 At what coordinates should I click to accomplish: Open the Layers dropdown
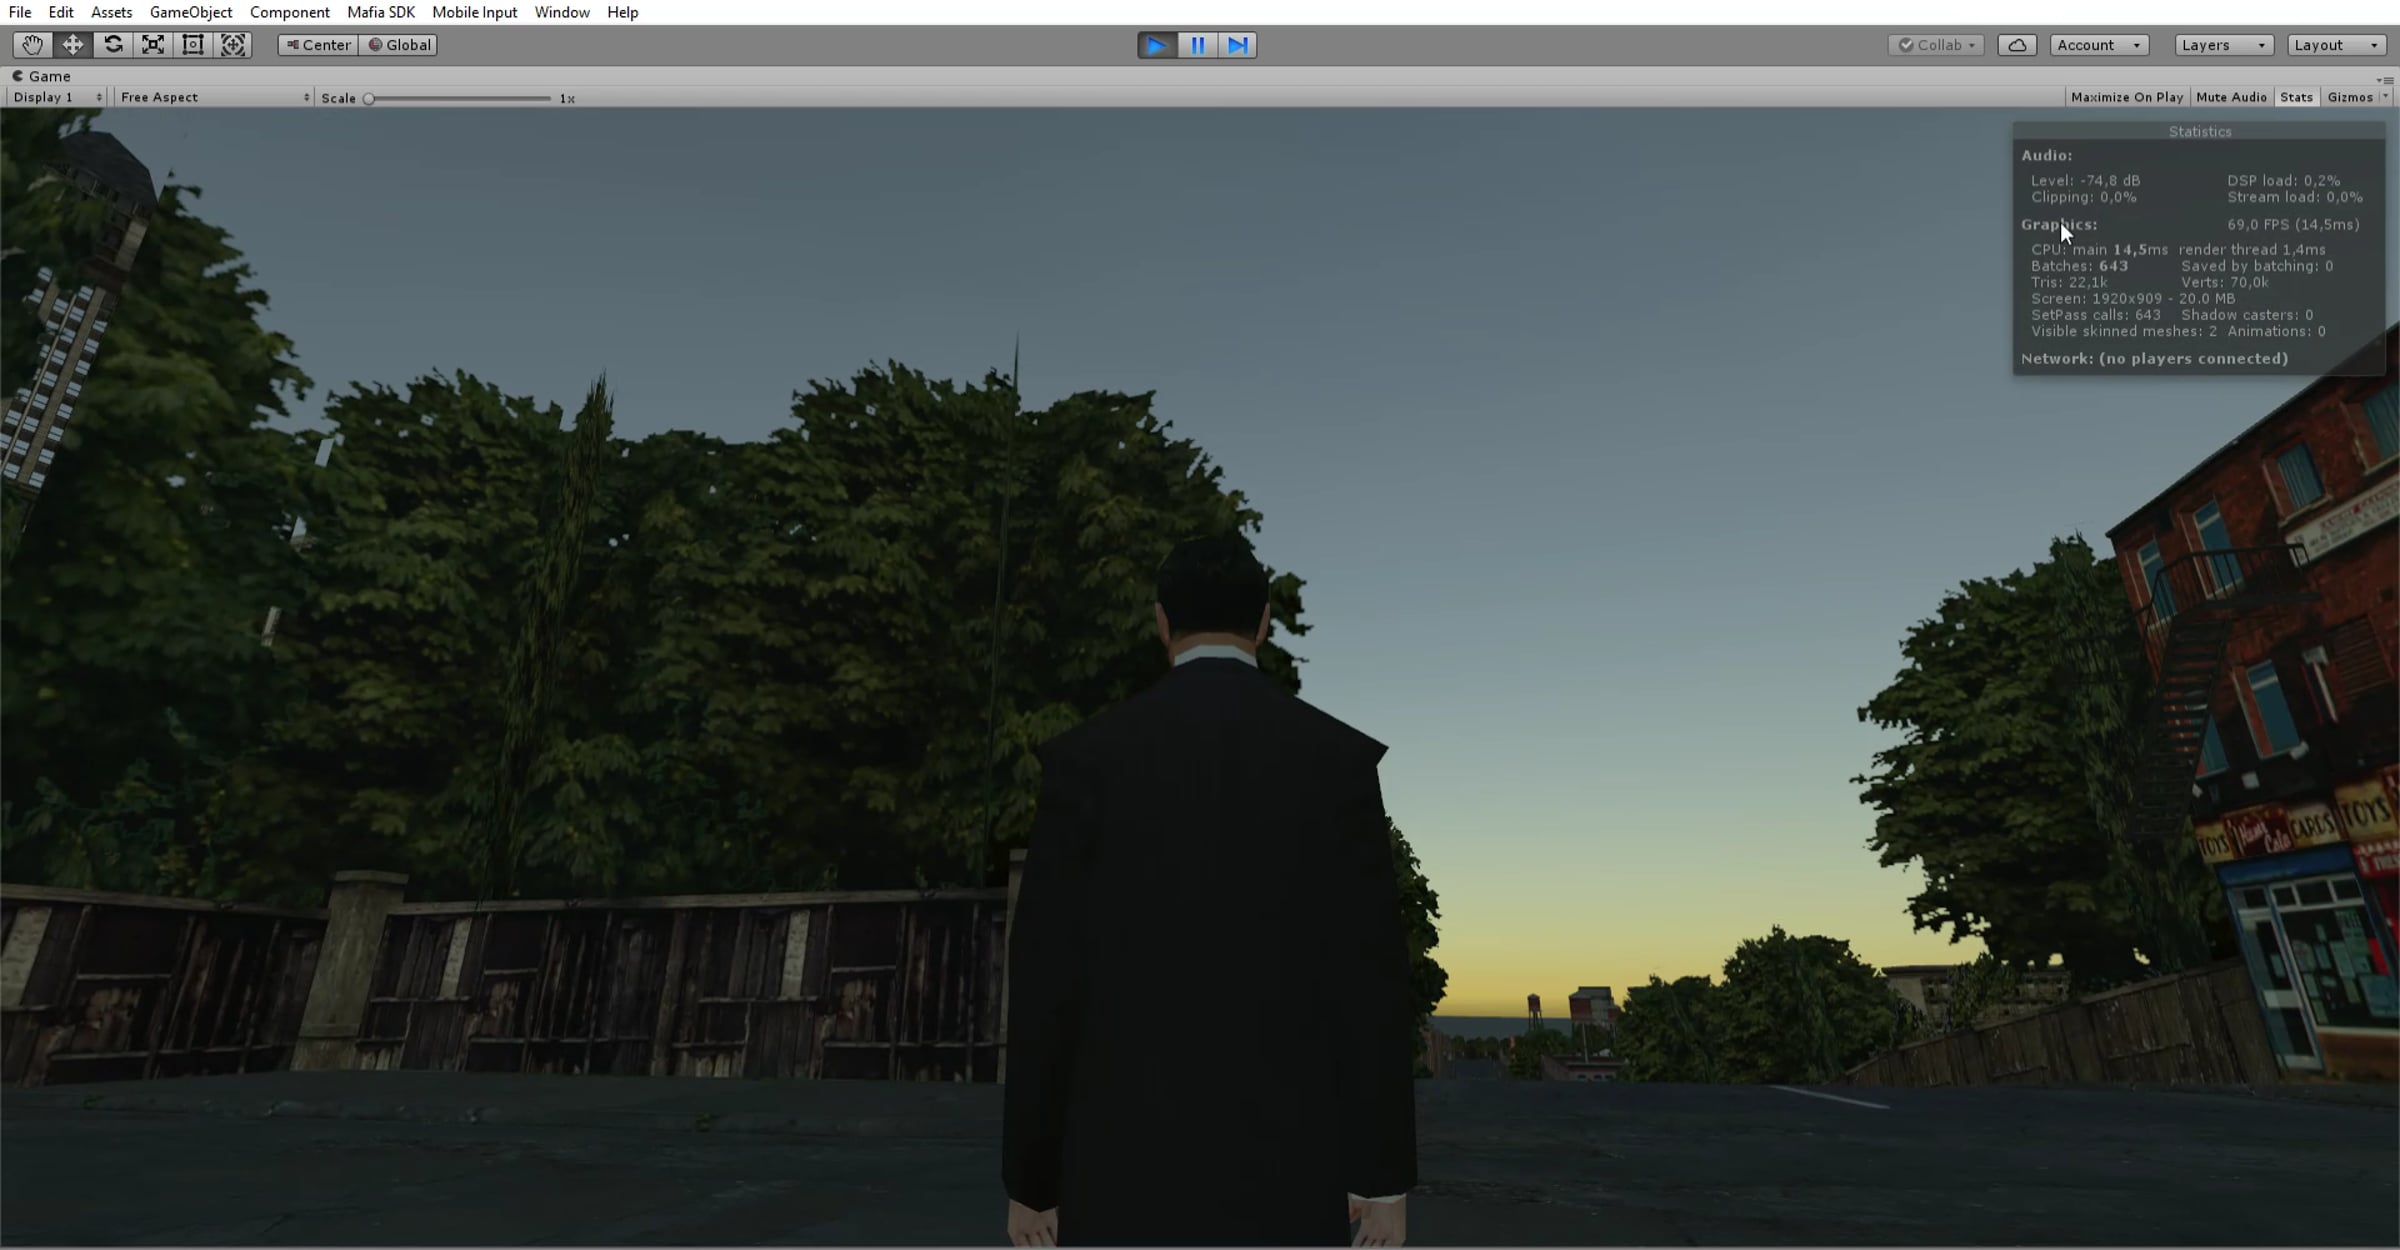[x=2223, y=45]
